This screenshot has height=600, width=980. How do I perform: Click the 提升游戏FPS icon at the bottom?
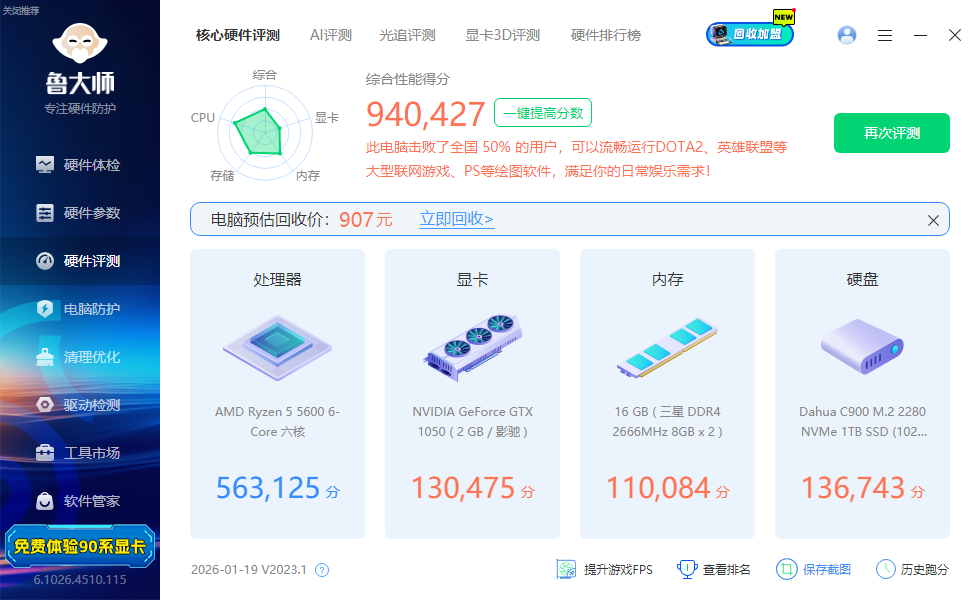[x=568, y=568]
